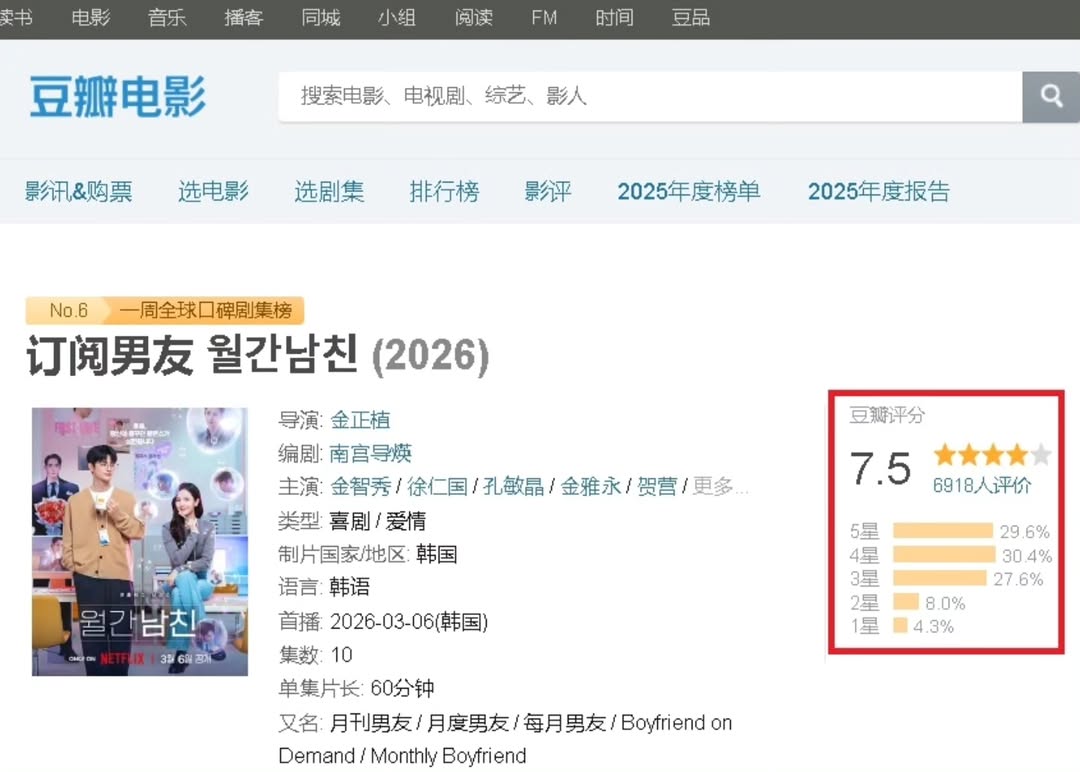Expand the cast list with 更多
Image resolution: width=1080 pixels, height=772 pixels.
720,486
